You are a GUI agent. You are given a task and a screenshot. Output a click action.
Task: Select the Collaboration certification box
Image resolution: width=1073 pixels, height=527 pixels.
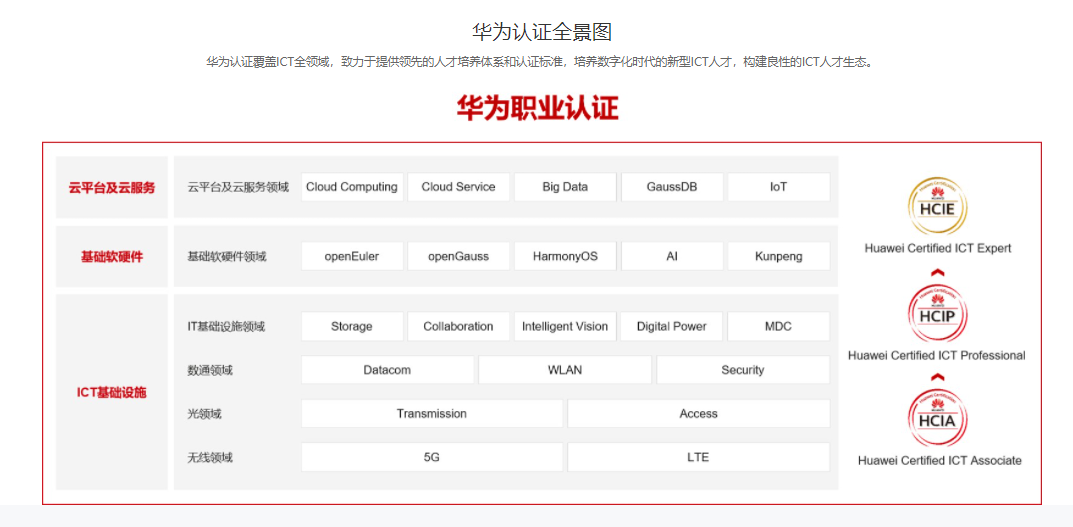[458, 326]
